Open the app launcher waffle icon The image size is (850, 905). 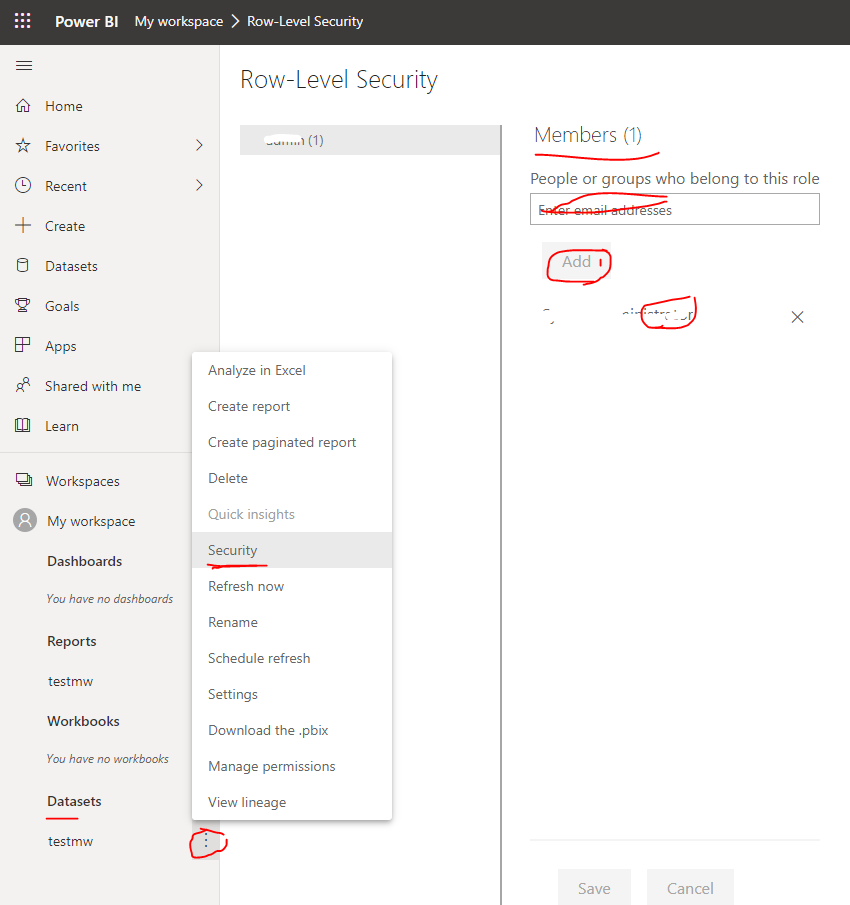[23, 21]
